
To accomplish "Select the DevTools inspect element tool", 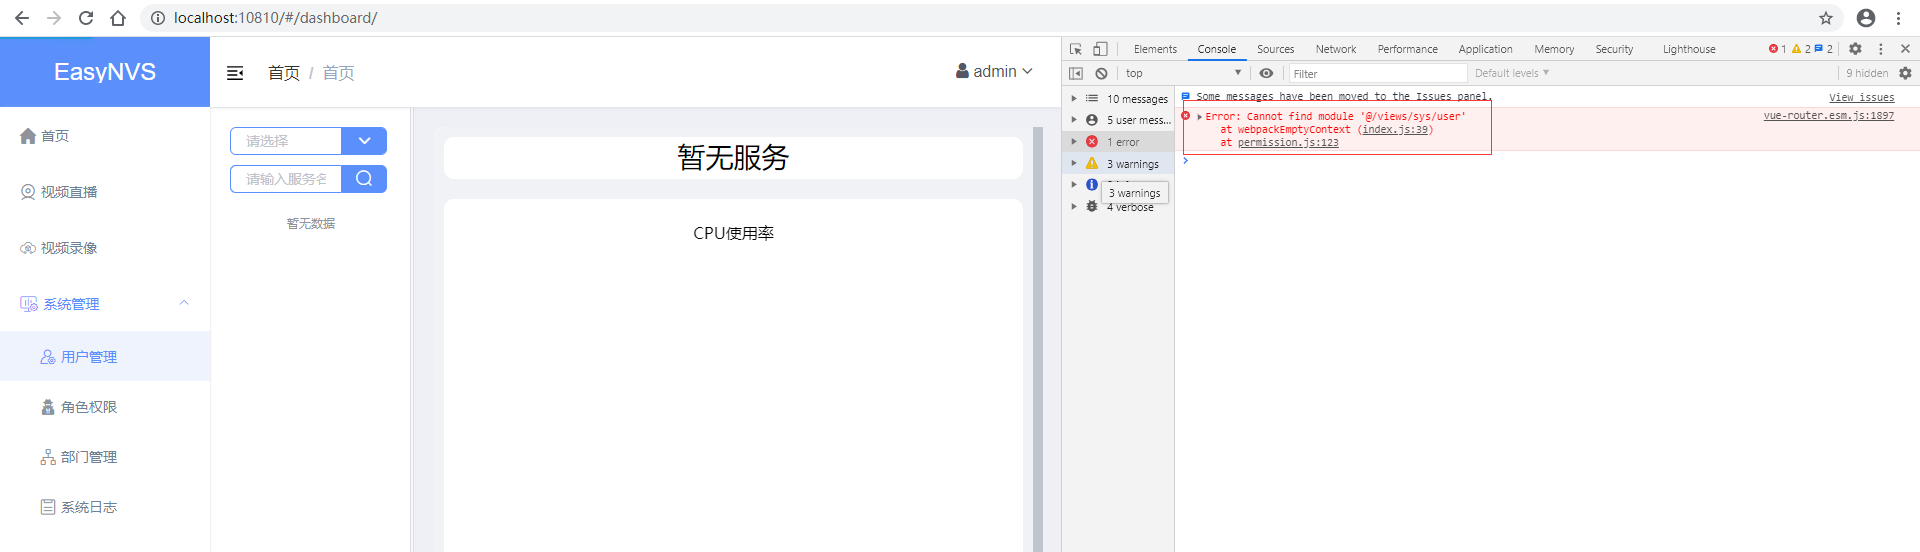I will point(1076,49).
